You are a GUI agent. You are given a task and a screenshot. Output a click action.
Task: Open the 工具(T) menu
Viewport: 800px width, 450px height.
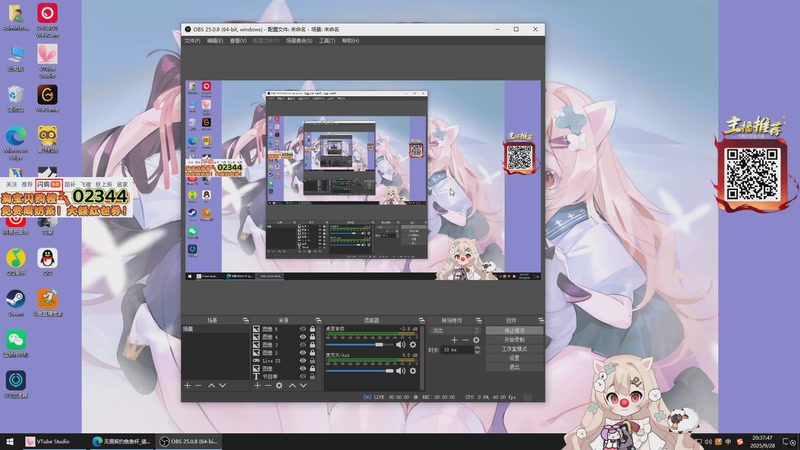pyautogui.click(x=327, y=41)
